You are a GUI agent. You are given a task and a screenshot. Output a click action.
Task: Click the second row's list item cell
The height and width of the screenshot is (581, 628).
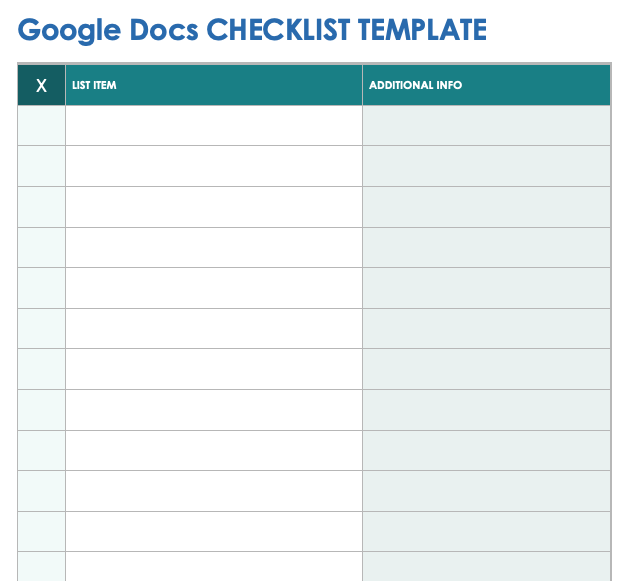click(x=214, y=166)
